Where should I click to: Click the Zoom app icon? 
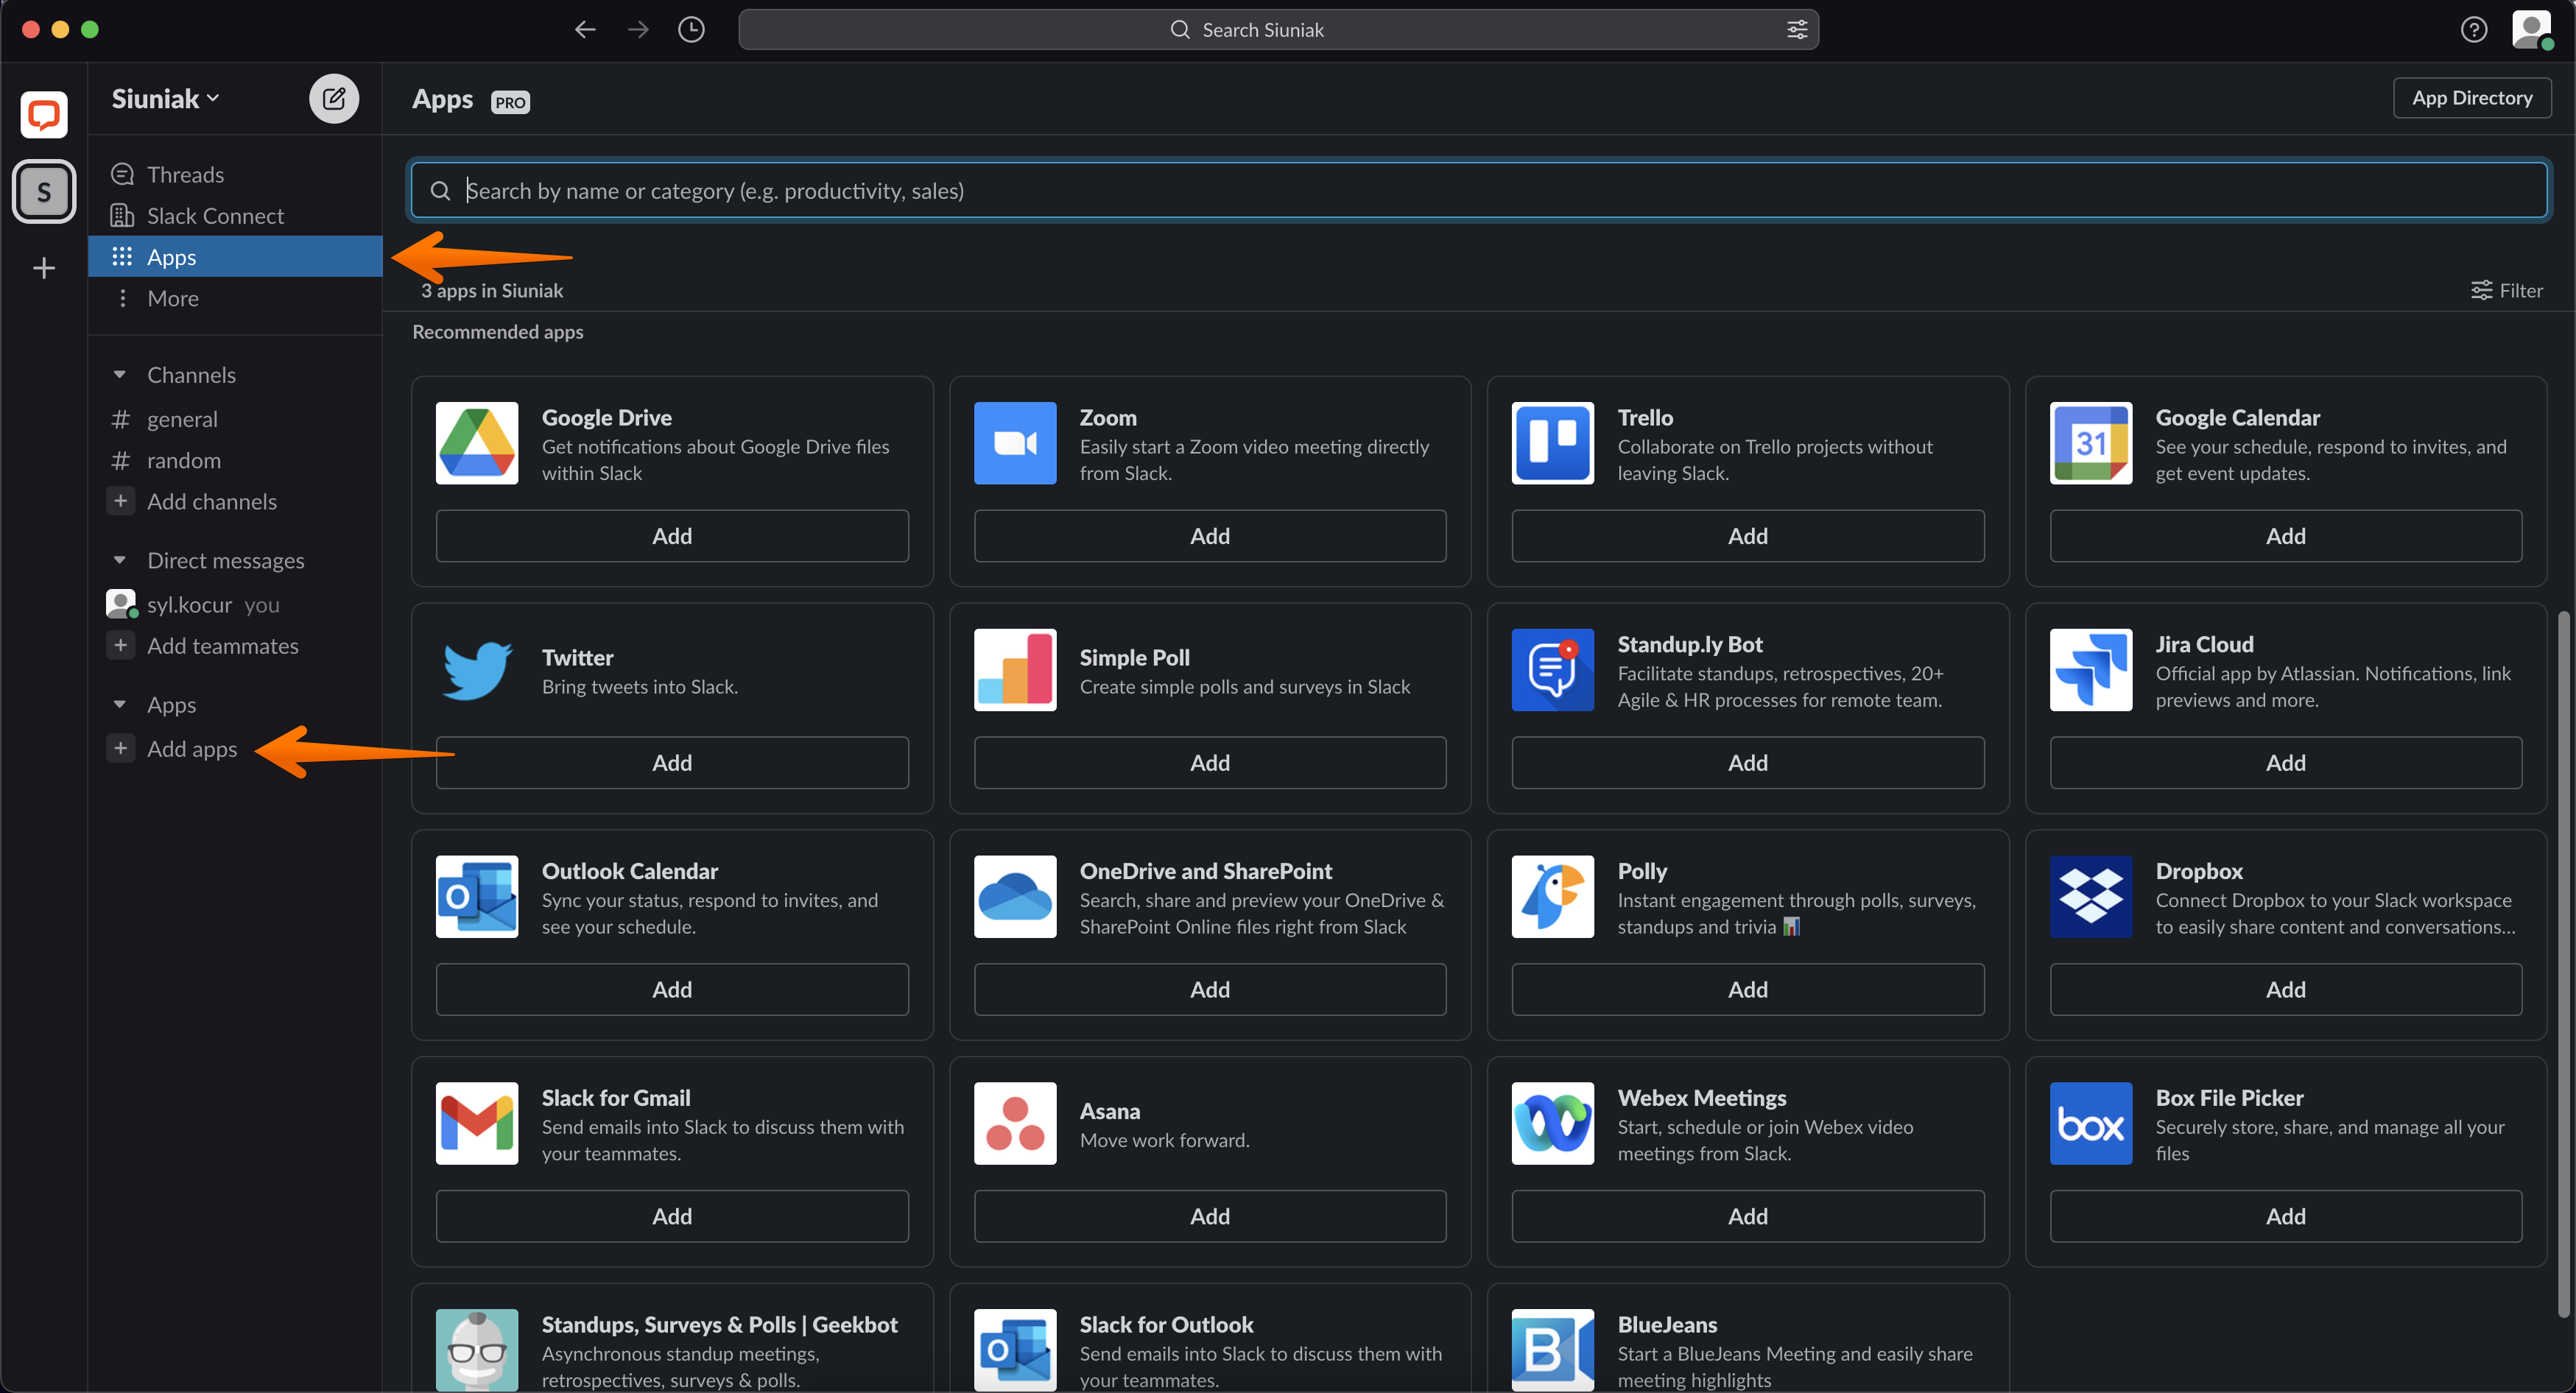tap(1015, 443)
